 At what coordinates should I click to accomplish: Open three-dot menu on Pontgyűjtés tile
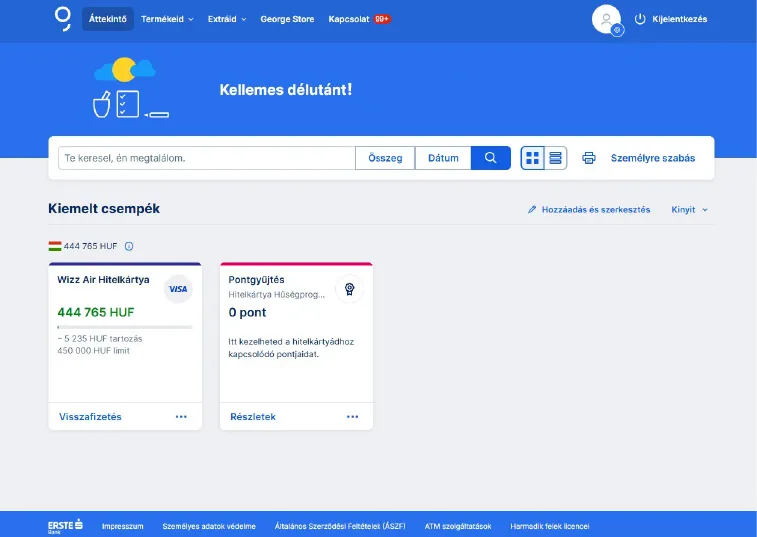tap(353, 417)
